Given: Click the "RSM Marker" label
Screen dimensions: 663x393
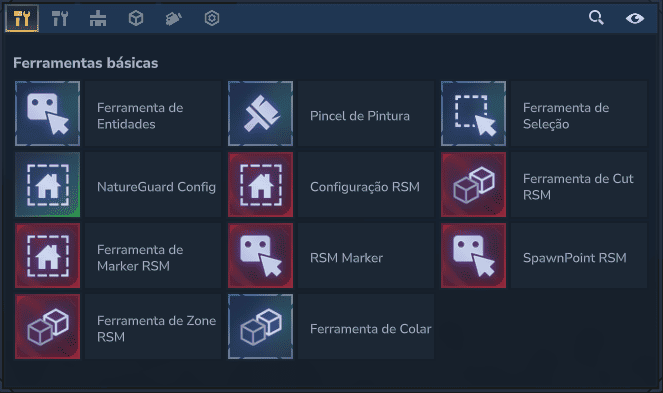Looking at the screenshot, I should click(346, 258).
